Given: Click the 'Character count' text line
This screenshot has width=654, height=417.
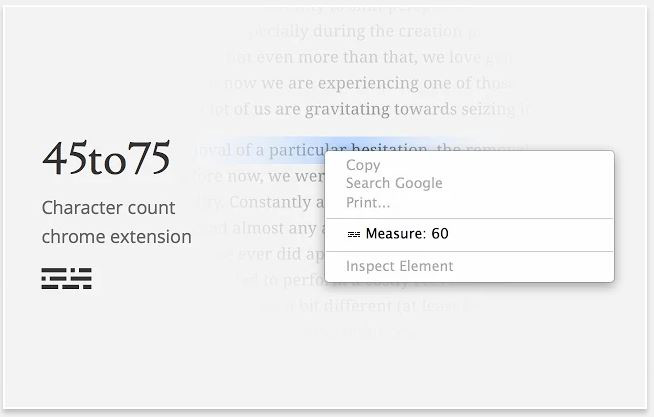Looking at the screenshot, I should click(x=108, y=208).
